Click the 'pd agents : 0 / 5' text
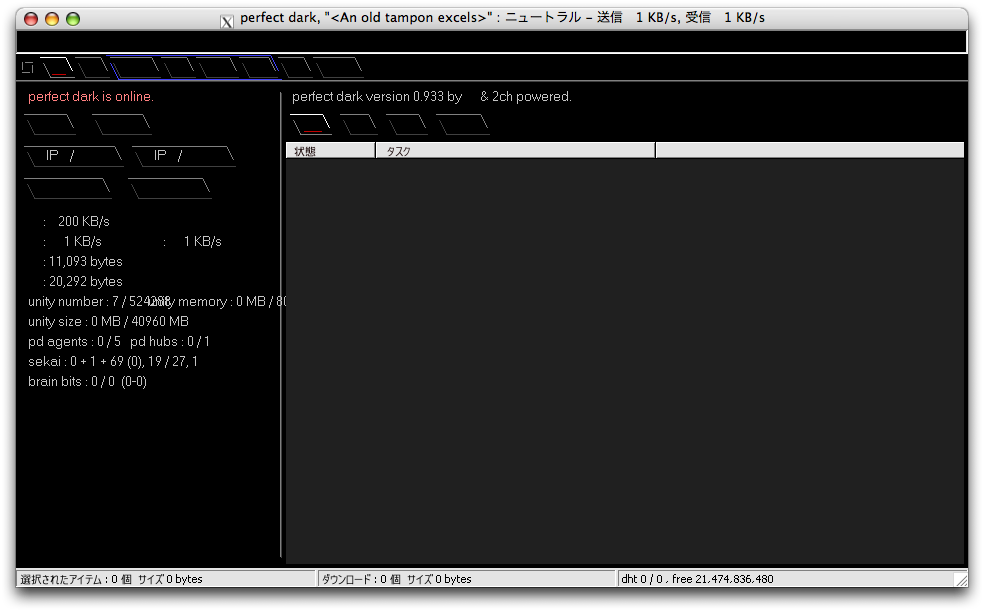This screenshot has height=611, width=984. [74, 342]
